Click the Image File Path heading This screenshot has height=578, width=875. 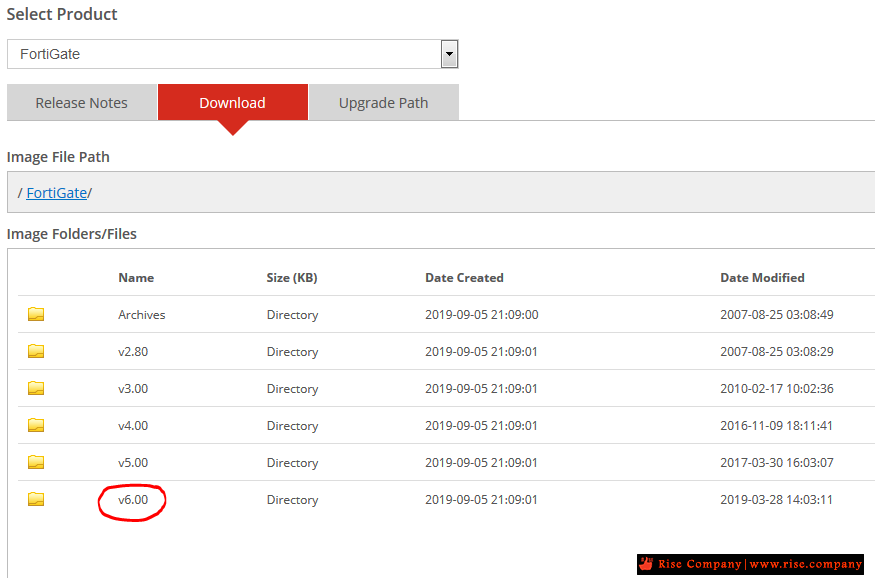(x=58, y=157)
